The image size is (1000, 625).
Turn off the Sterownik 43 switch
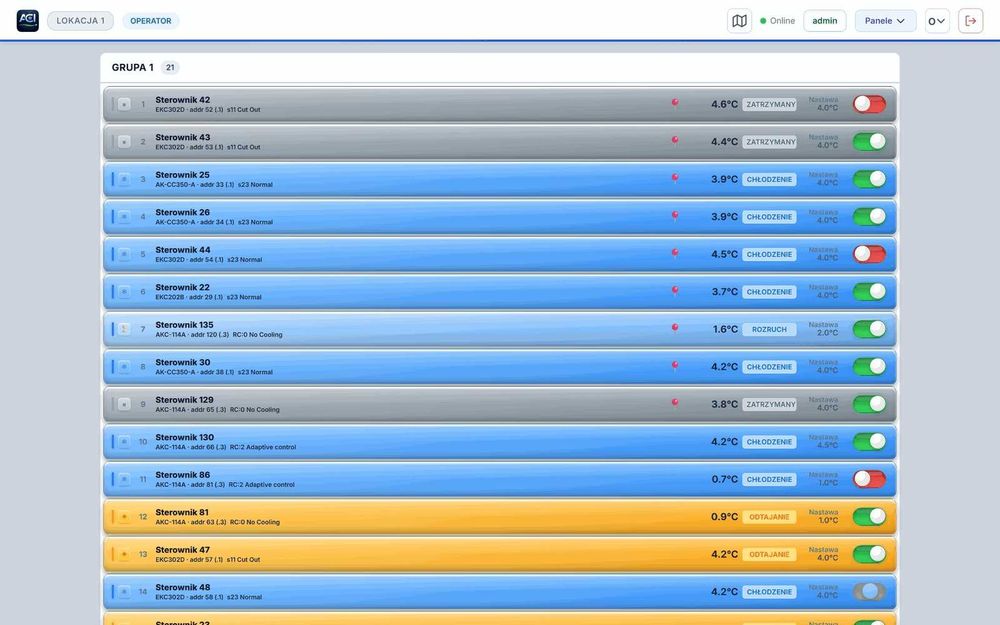point(869,142)
